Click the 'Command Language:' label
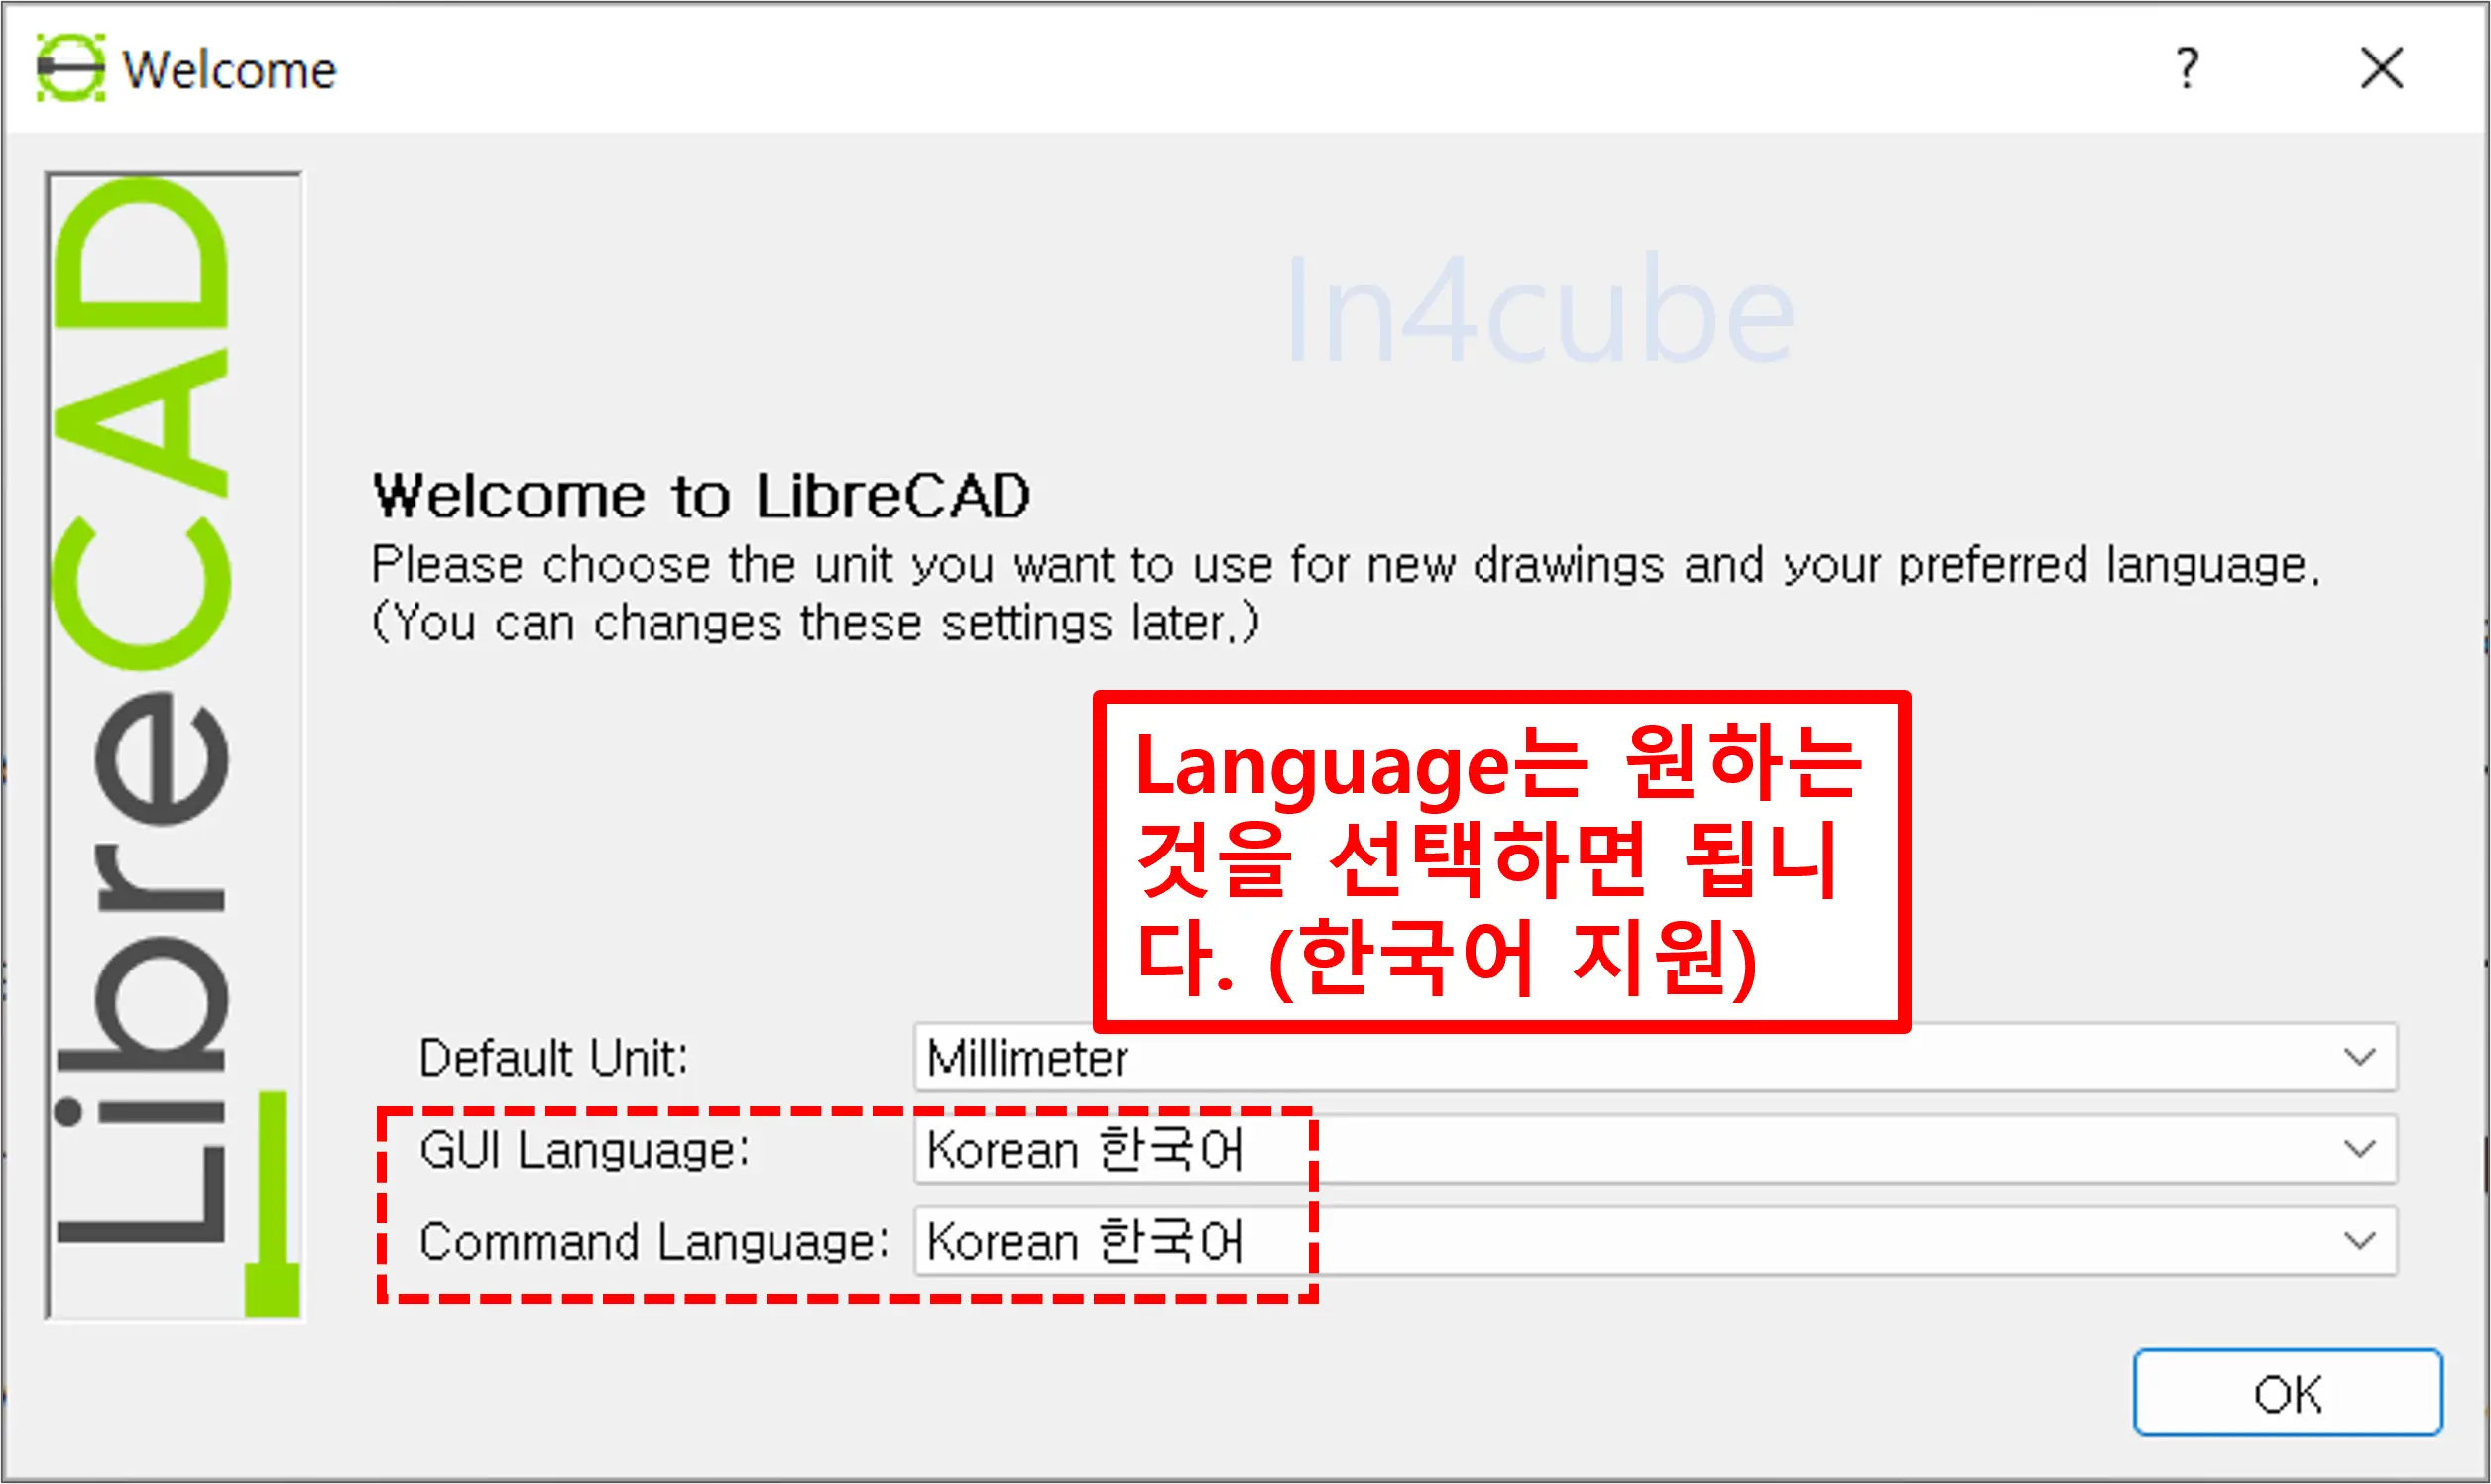 click(x=654, y=1242)
